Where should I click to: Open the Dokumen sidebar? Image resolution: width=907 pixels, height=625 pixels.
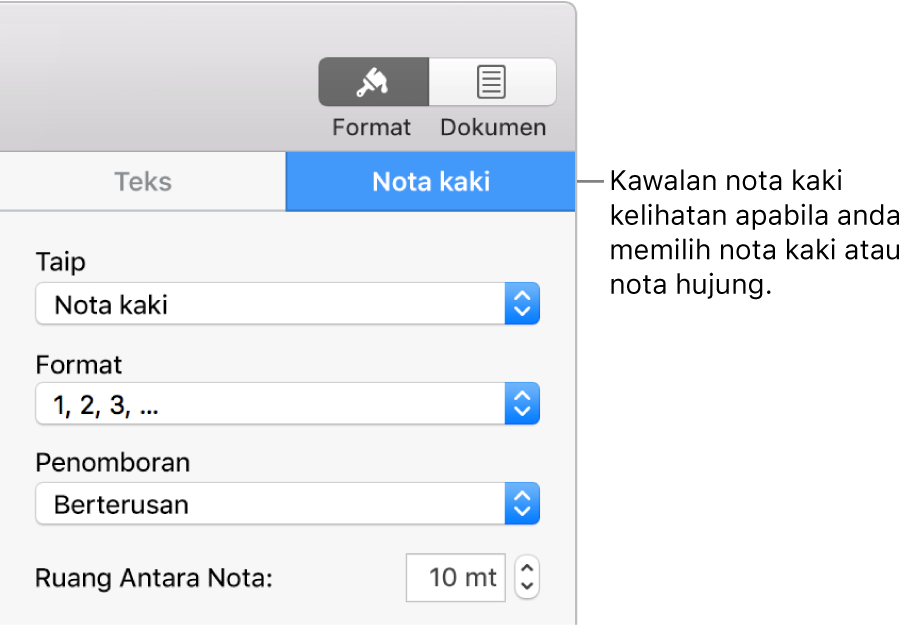tap(492, 82)
